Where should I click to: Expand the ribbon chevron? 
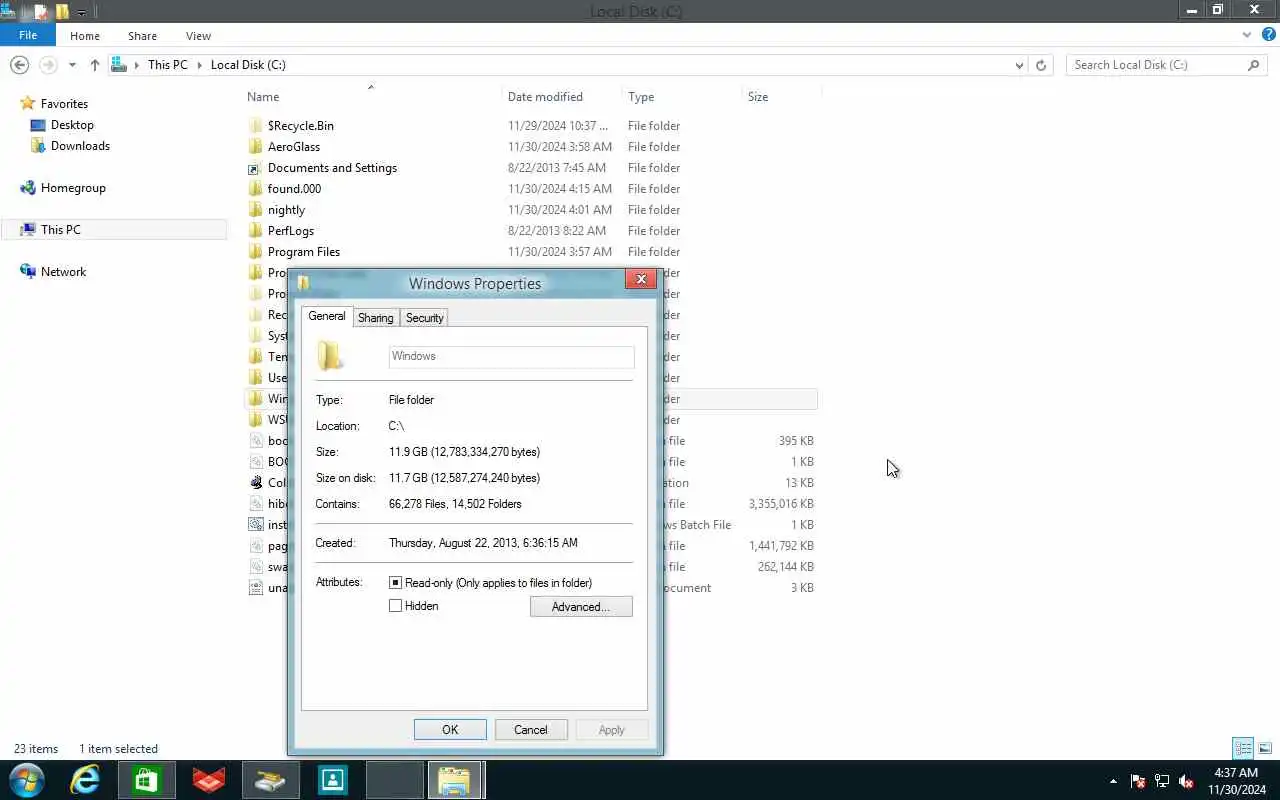point(1247,34)
